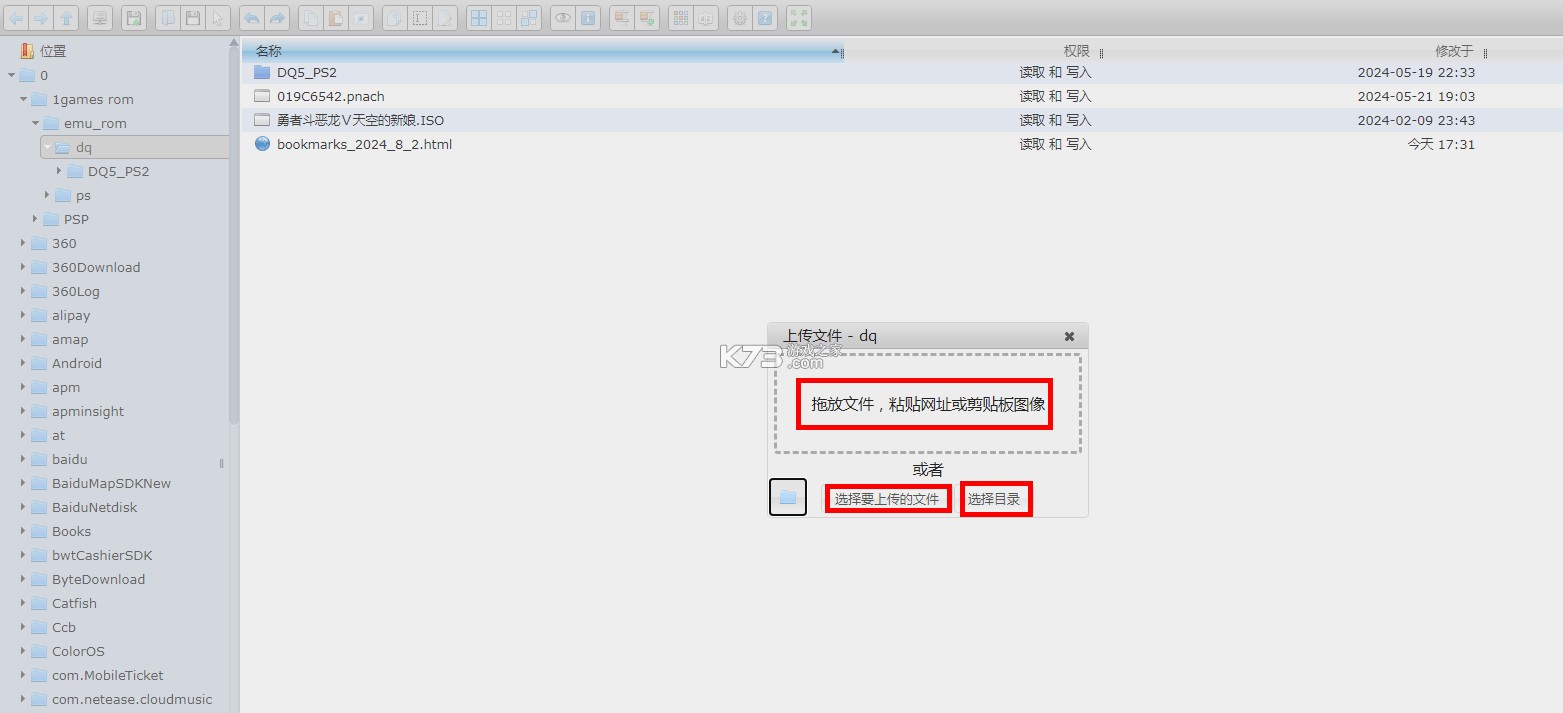This screenshot has height=713, width=1563.
Task: Open help using the question mark icon
Action: [x=764, y=17]
